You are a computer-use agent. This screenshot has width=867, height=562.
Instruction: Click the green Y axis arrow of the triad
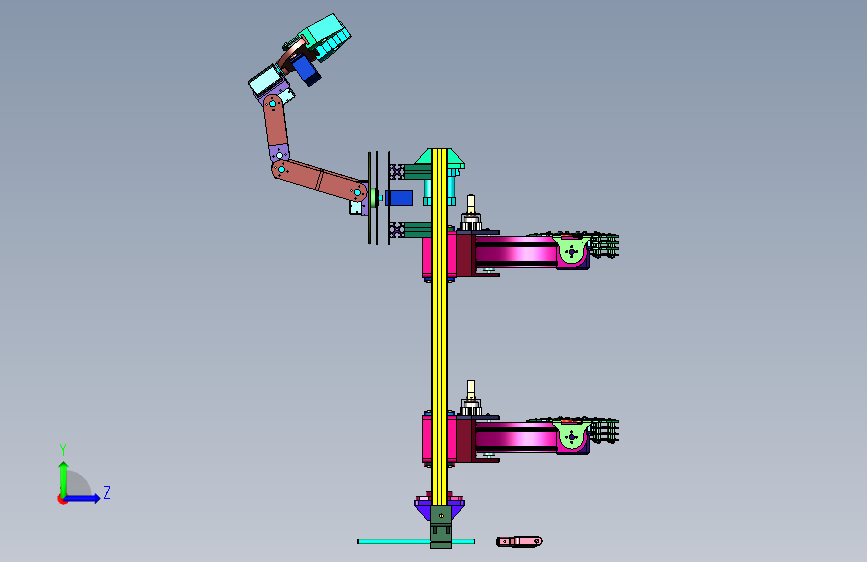pos(63,479)
